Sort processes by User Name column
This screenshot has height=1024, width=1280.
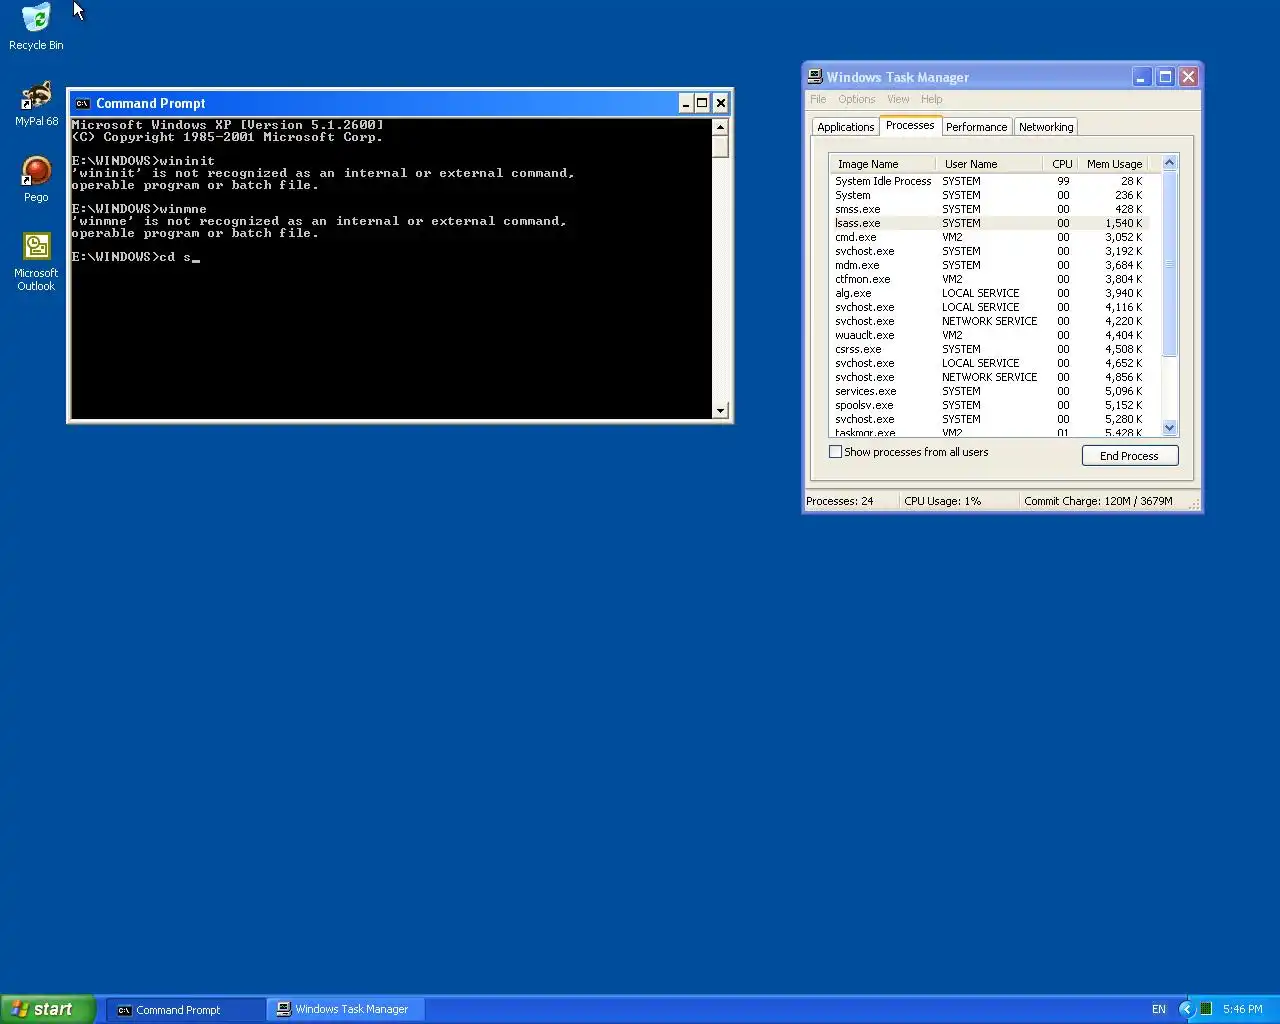tap(988, 164)
